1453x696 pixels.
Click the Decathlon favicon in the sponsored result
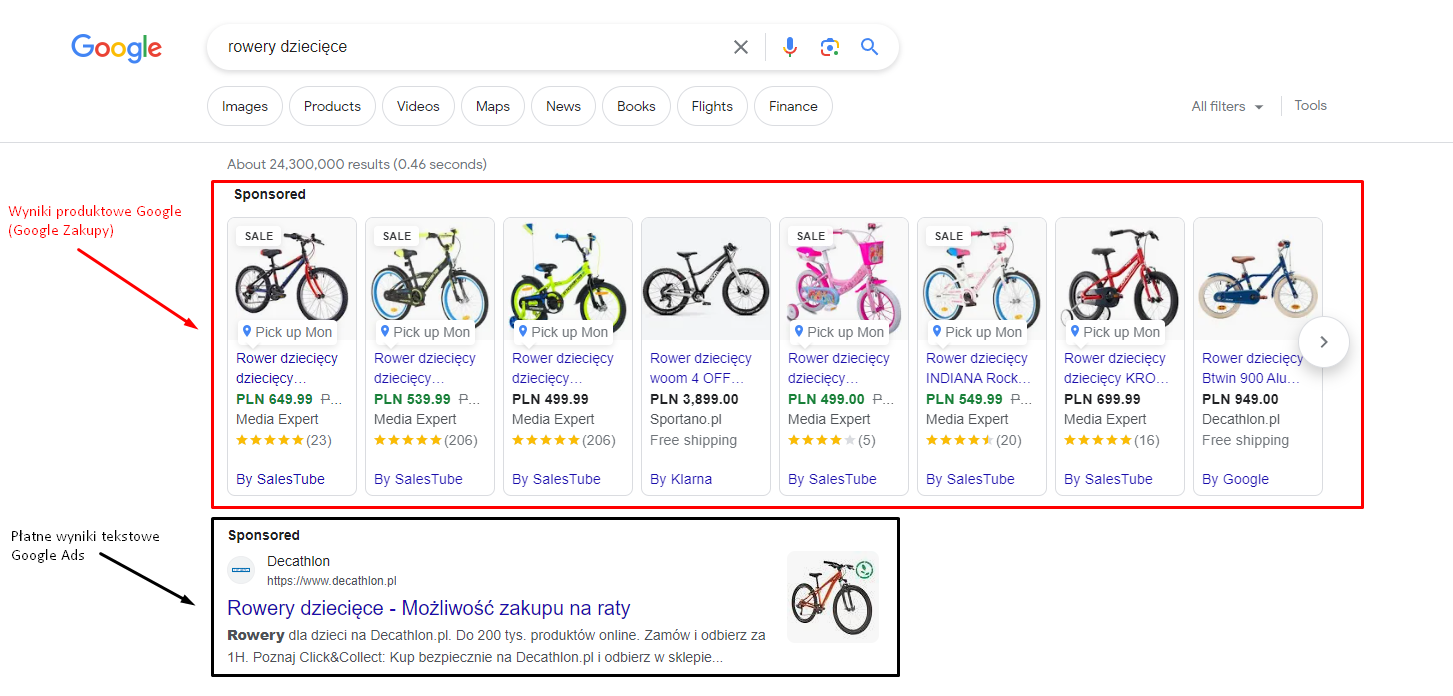(241, 570)
